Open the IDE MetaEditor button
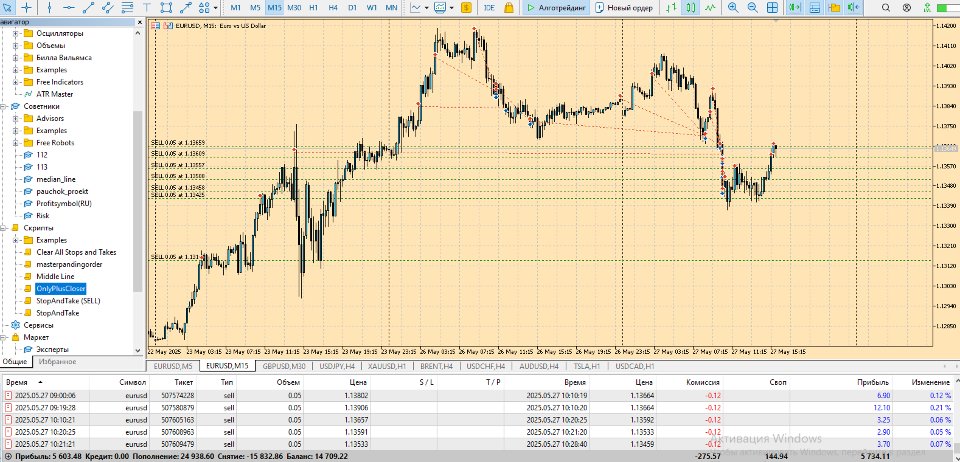The width and height of the screenshot is (960, 462). click(489, 7)
